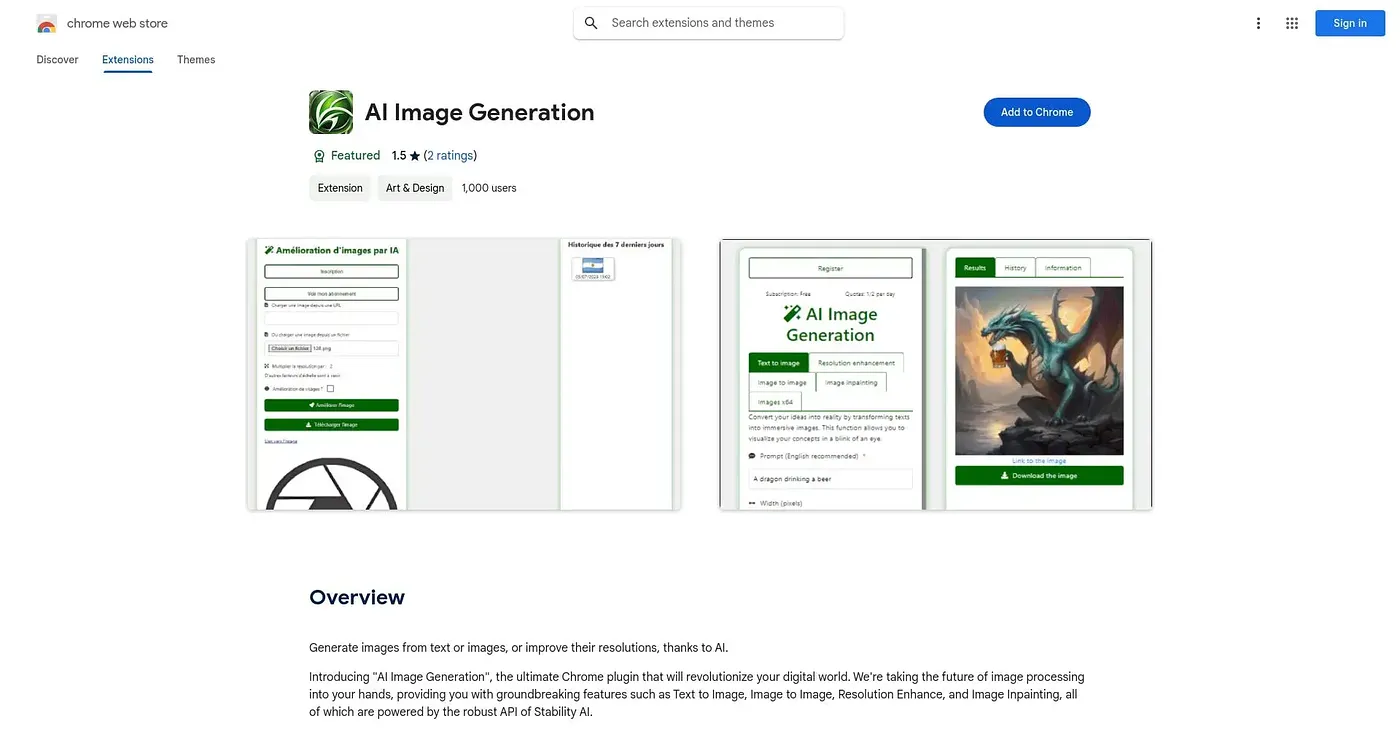Open the Extensions tab
Image resolution: width=1400 pixels, height=729 pixels.
click(x=128, y=60)
